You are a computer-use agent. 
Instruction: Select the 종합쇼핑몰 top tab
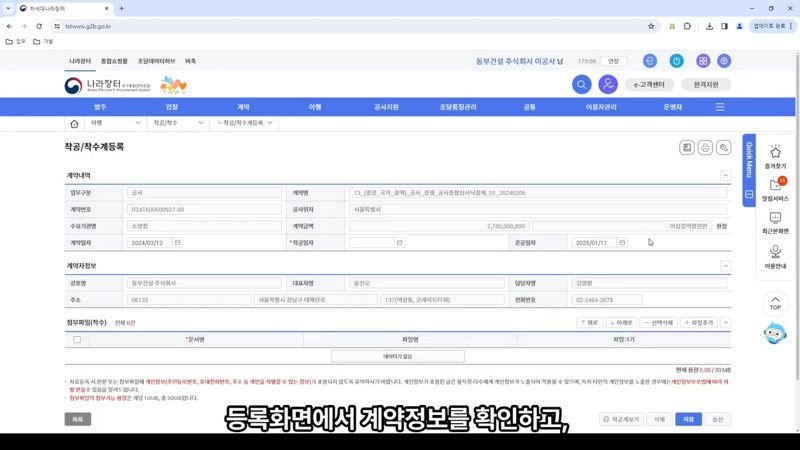tap(114, 61)
